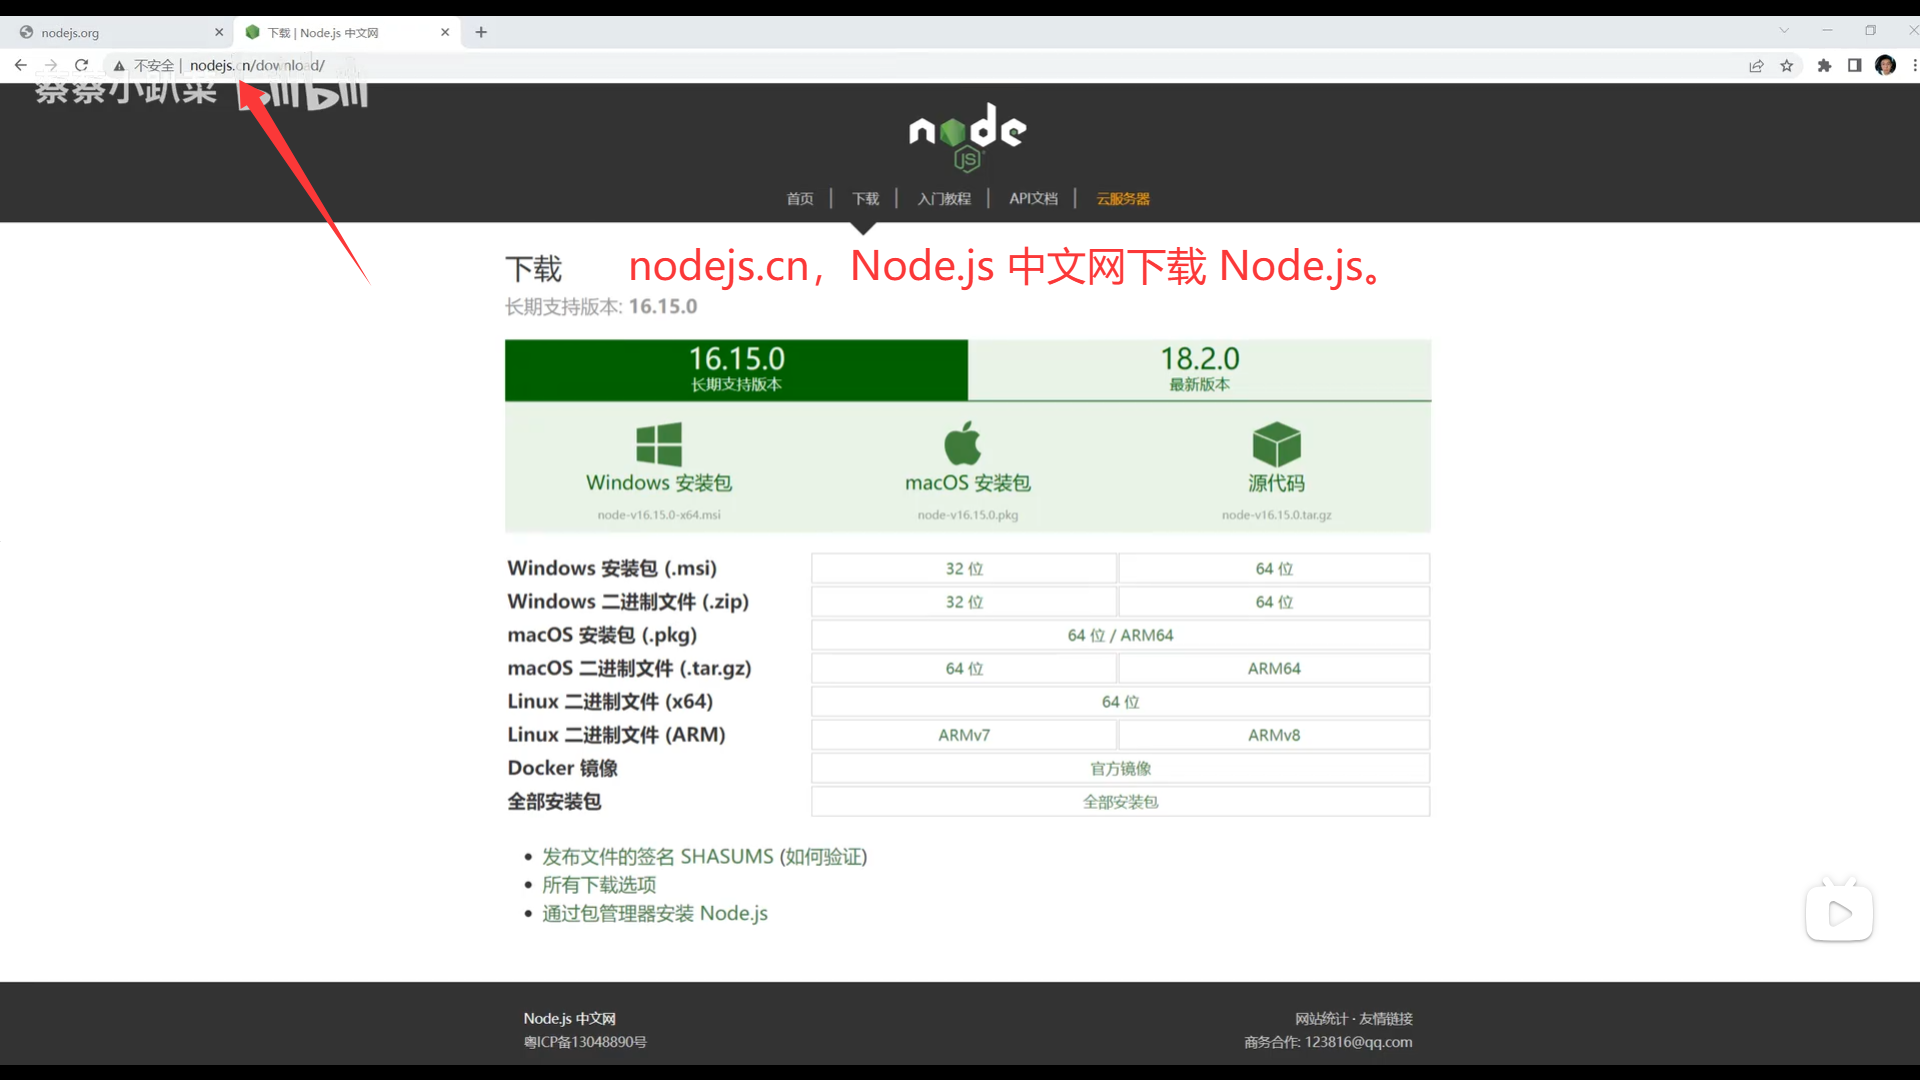The width and height of the screenshot is (1920, 1080).
Task: Click the ARMv8 Linux binary button
Action: tap(1274, 735)
